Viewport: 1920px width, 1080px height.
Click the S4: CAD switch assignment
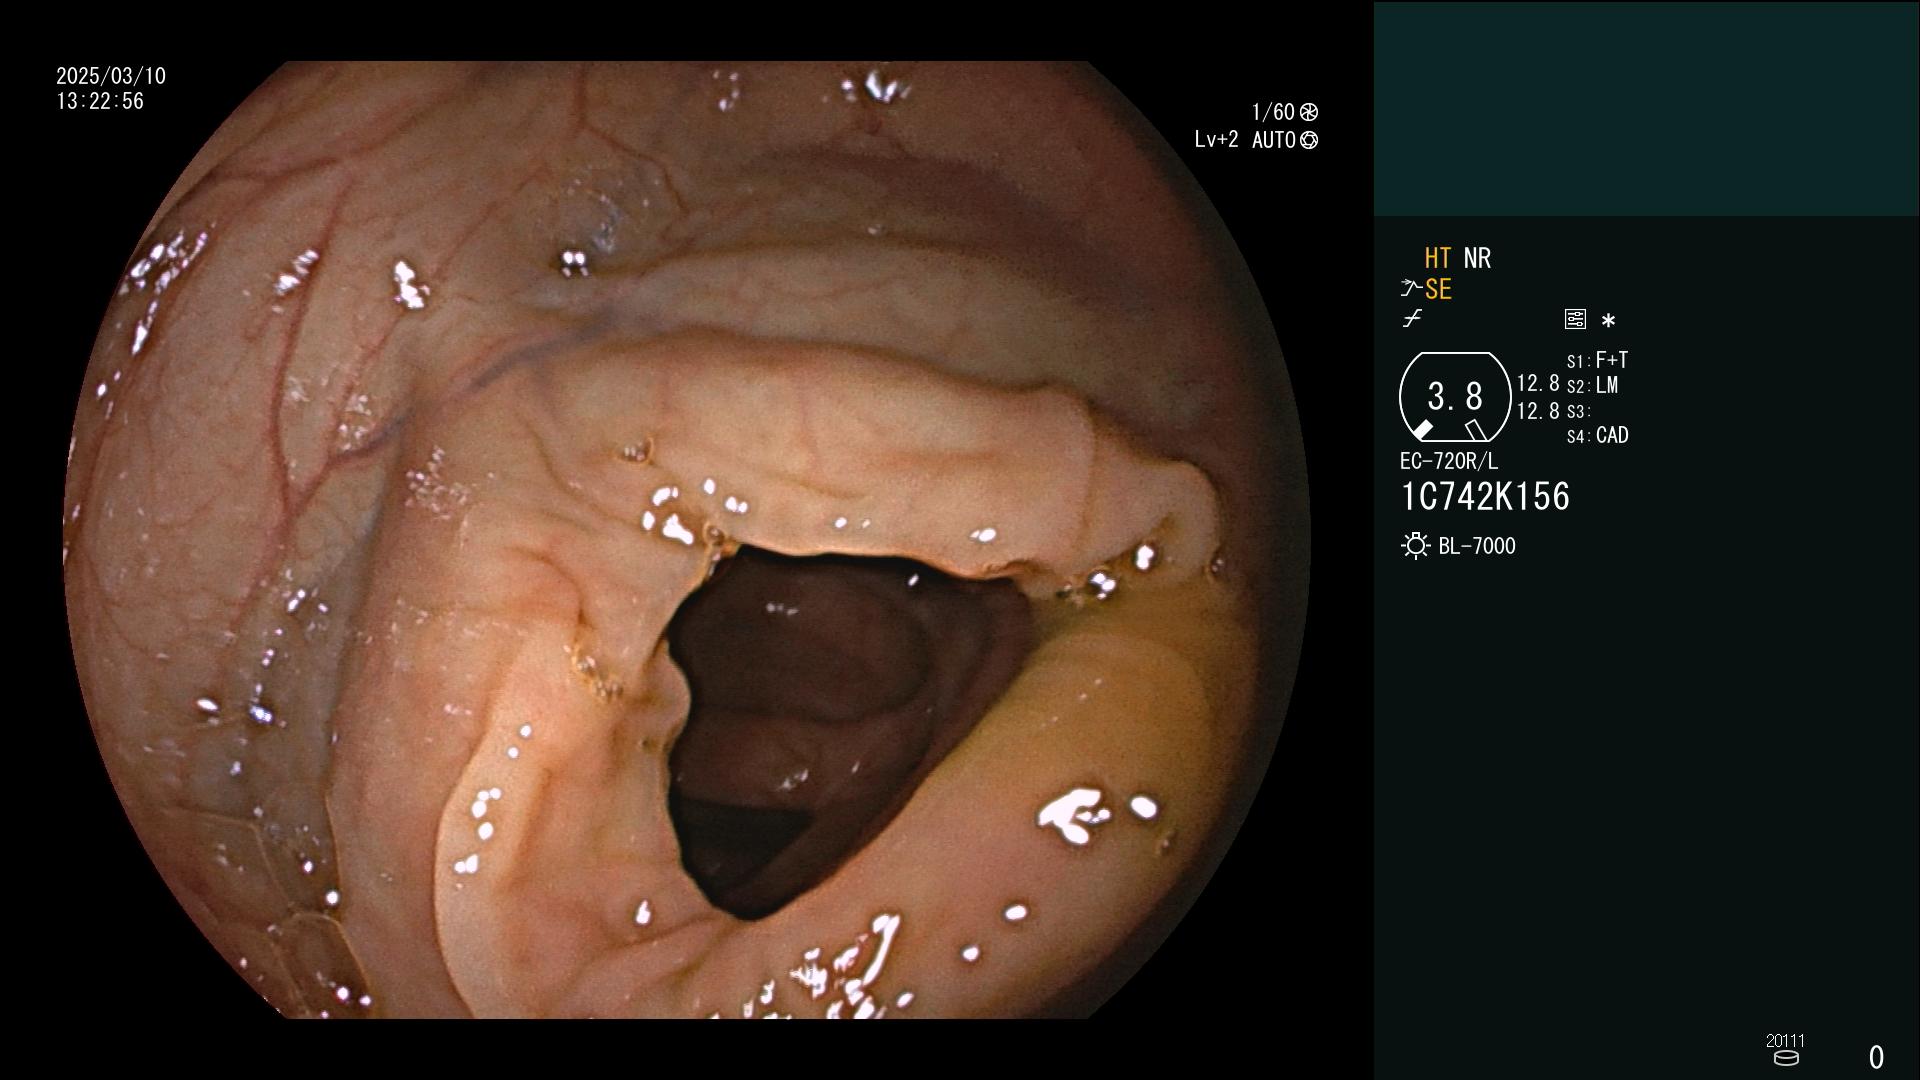(x=1597, y=436)
